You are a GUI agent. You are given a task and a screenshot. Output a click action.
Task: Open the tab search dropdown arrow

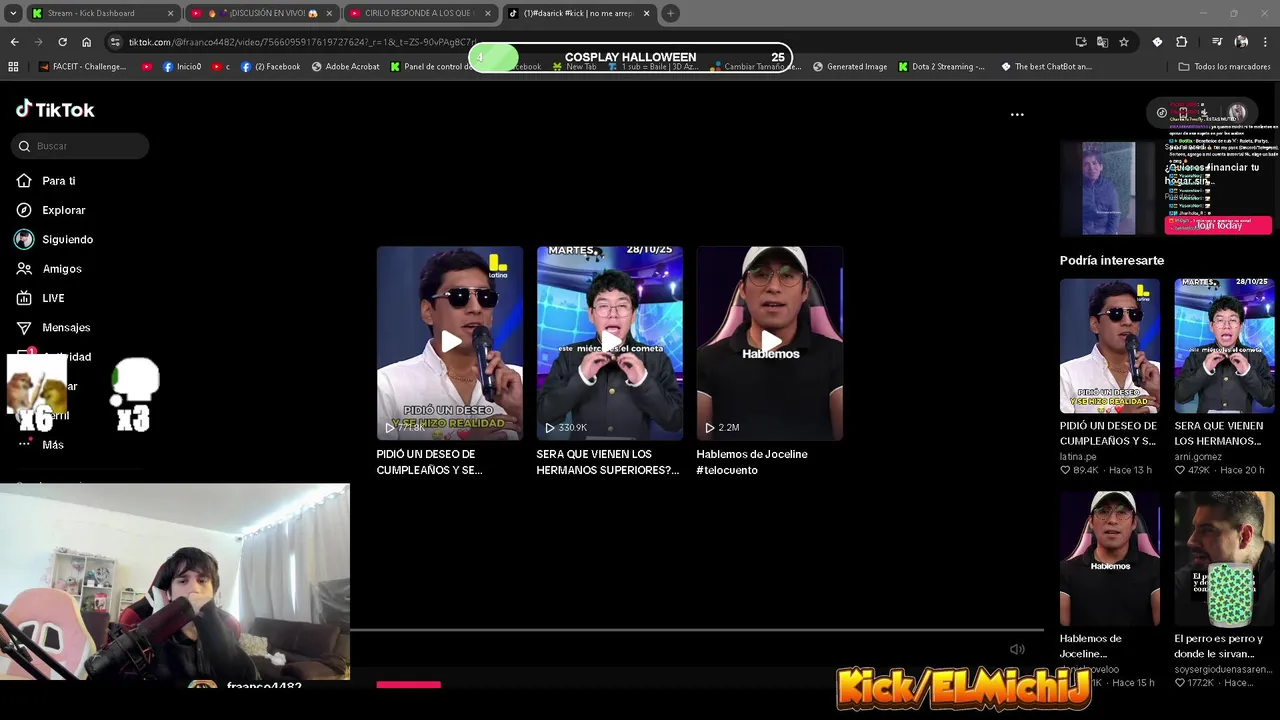13,13
